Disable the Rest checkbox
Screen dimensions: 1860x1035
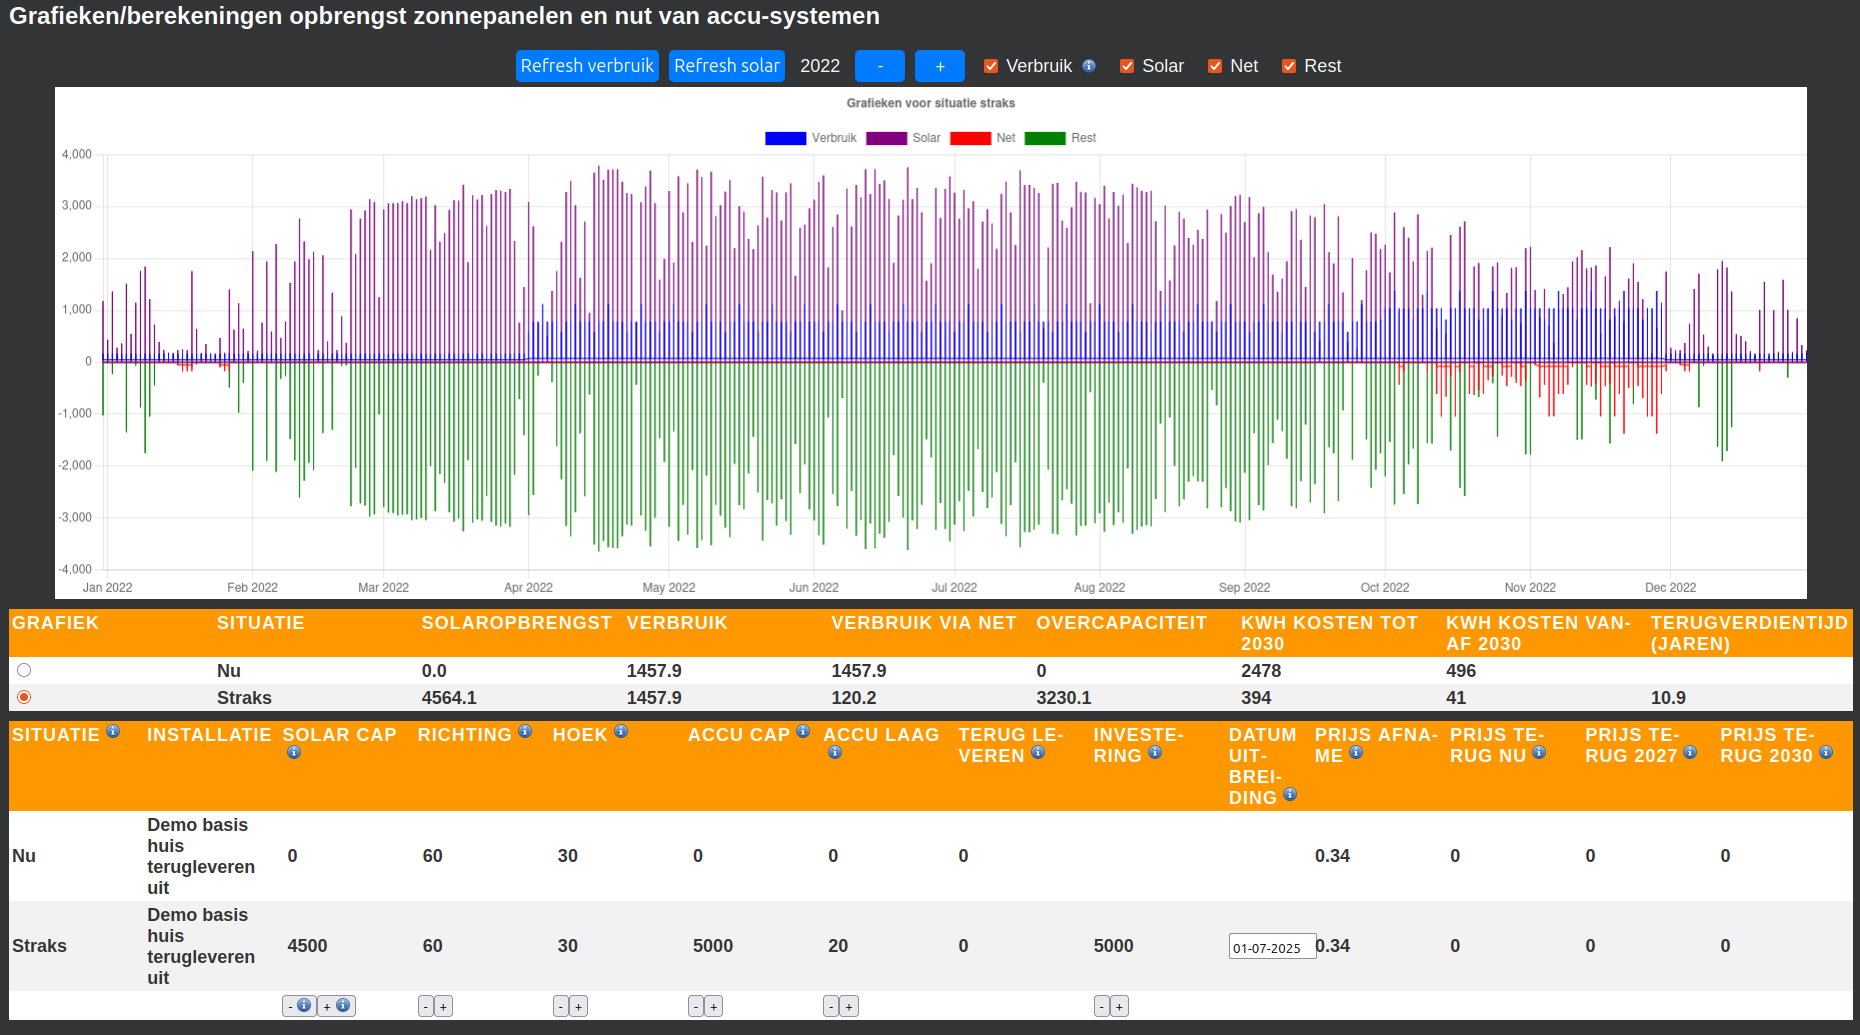point(1289,66)
